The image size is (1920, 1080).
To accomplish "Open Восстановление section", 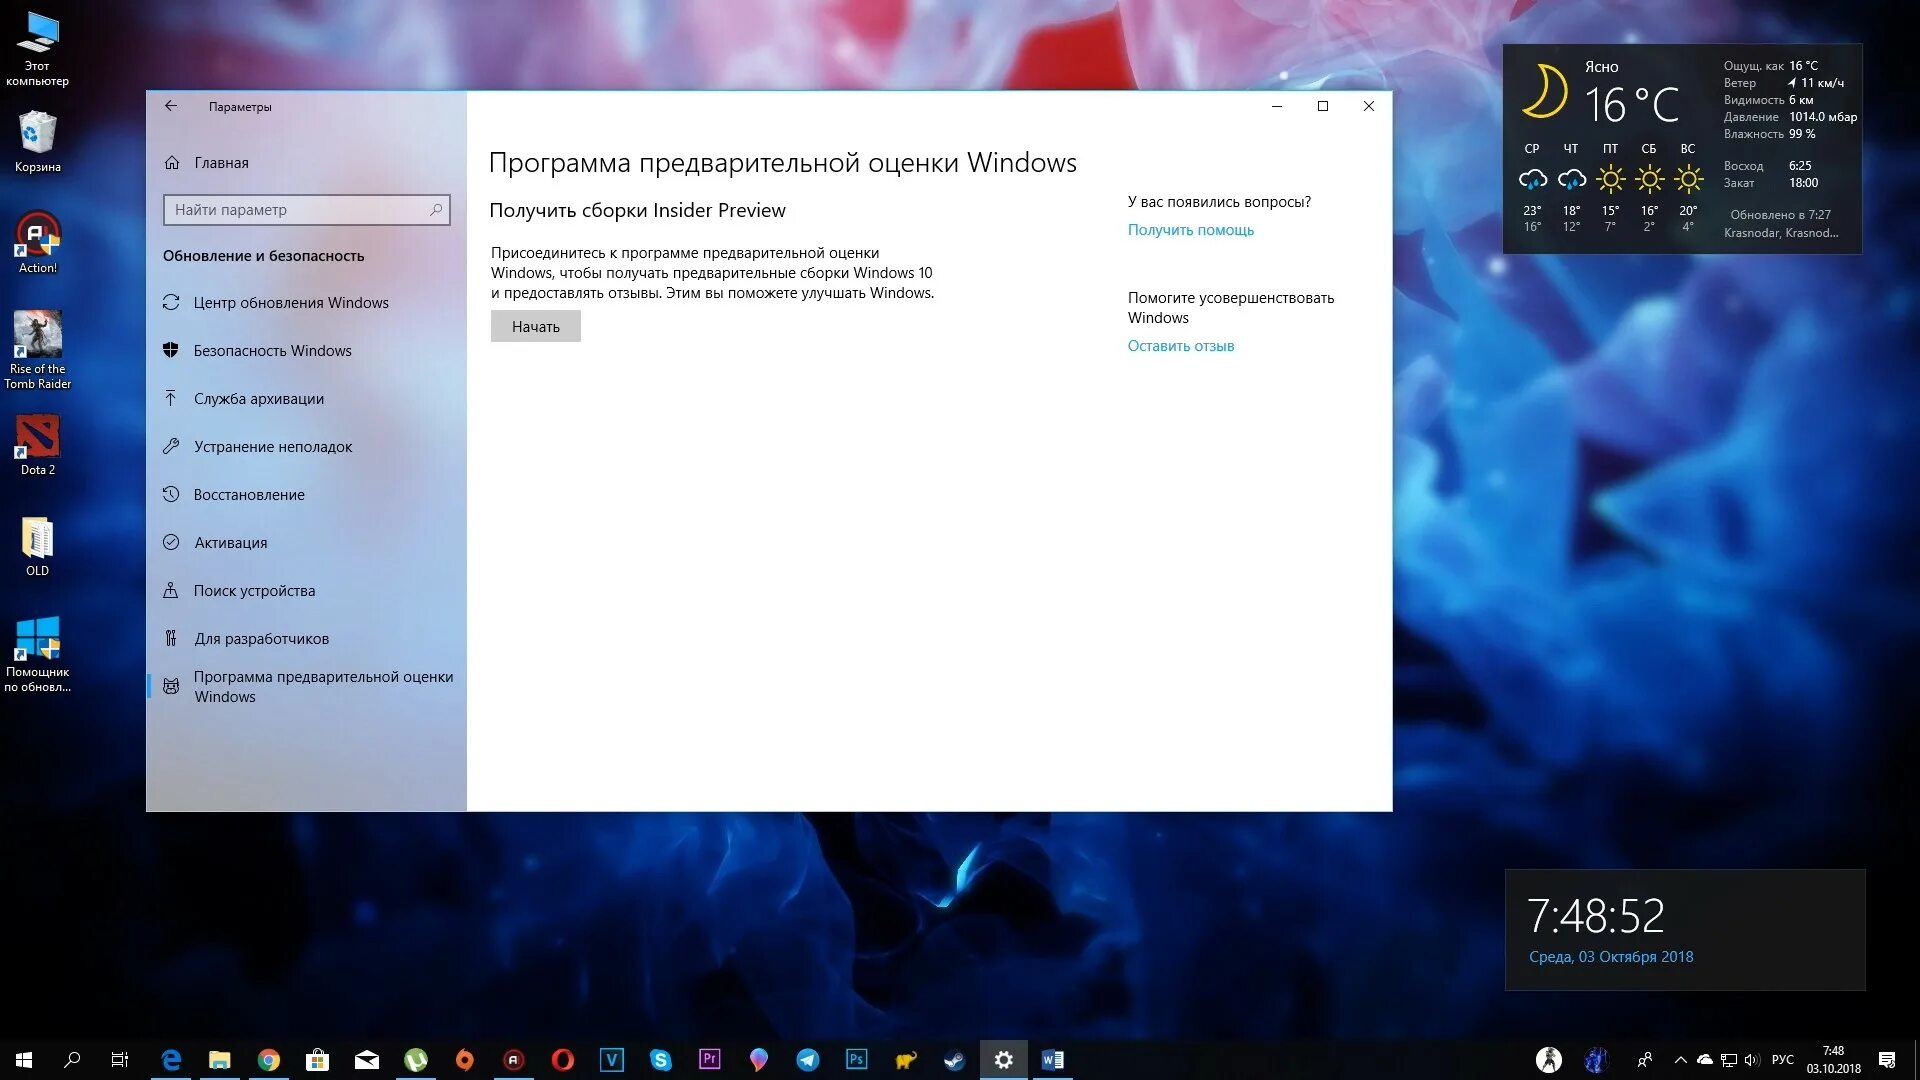I will point(248,495).
